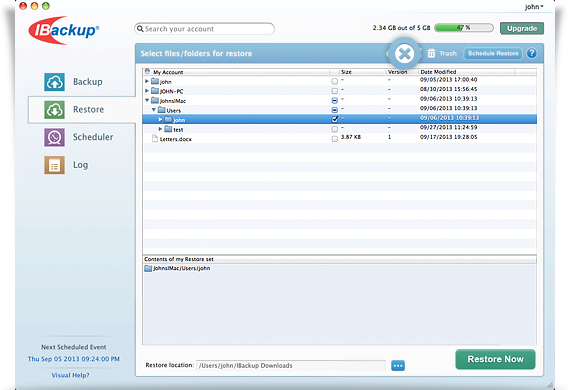The height and width of the screenshot is (390, 570).
Task: Click the magnifier icon in search box
Action: (140, 29)
